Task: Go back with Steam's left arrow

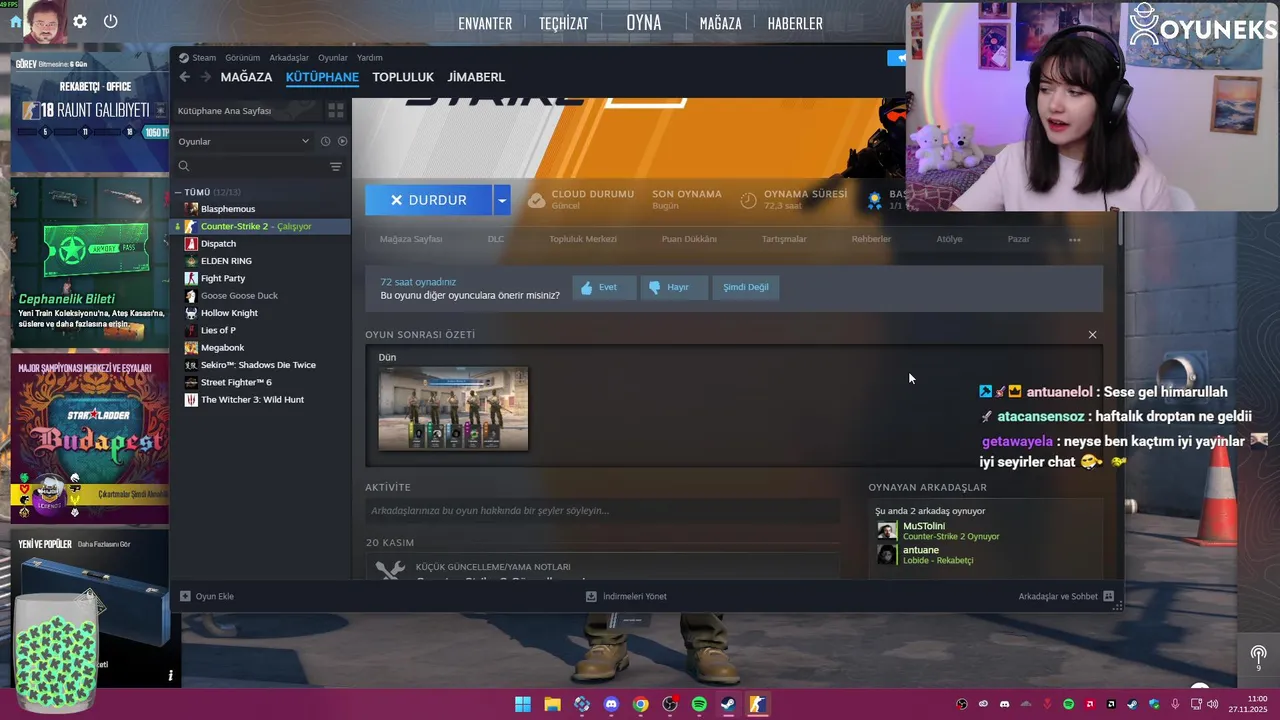Action: (184, 77)
